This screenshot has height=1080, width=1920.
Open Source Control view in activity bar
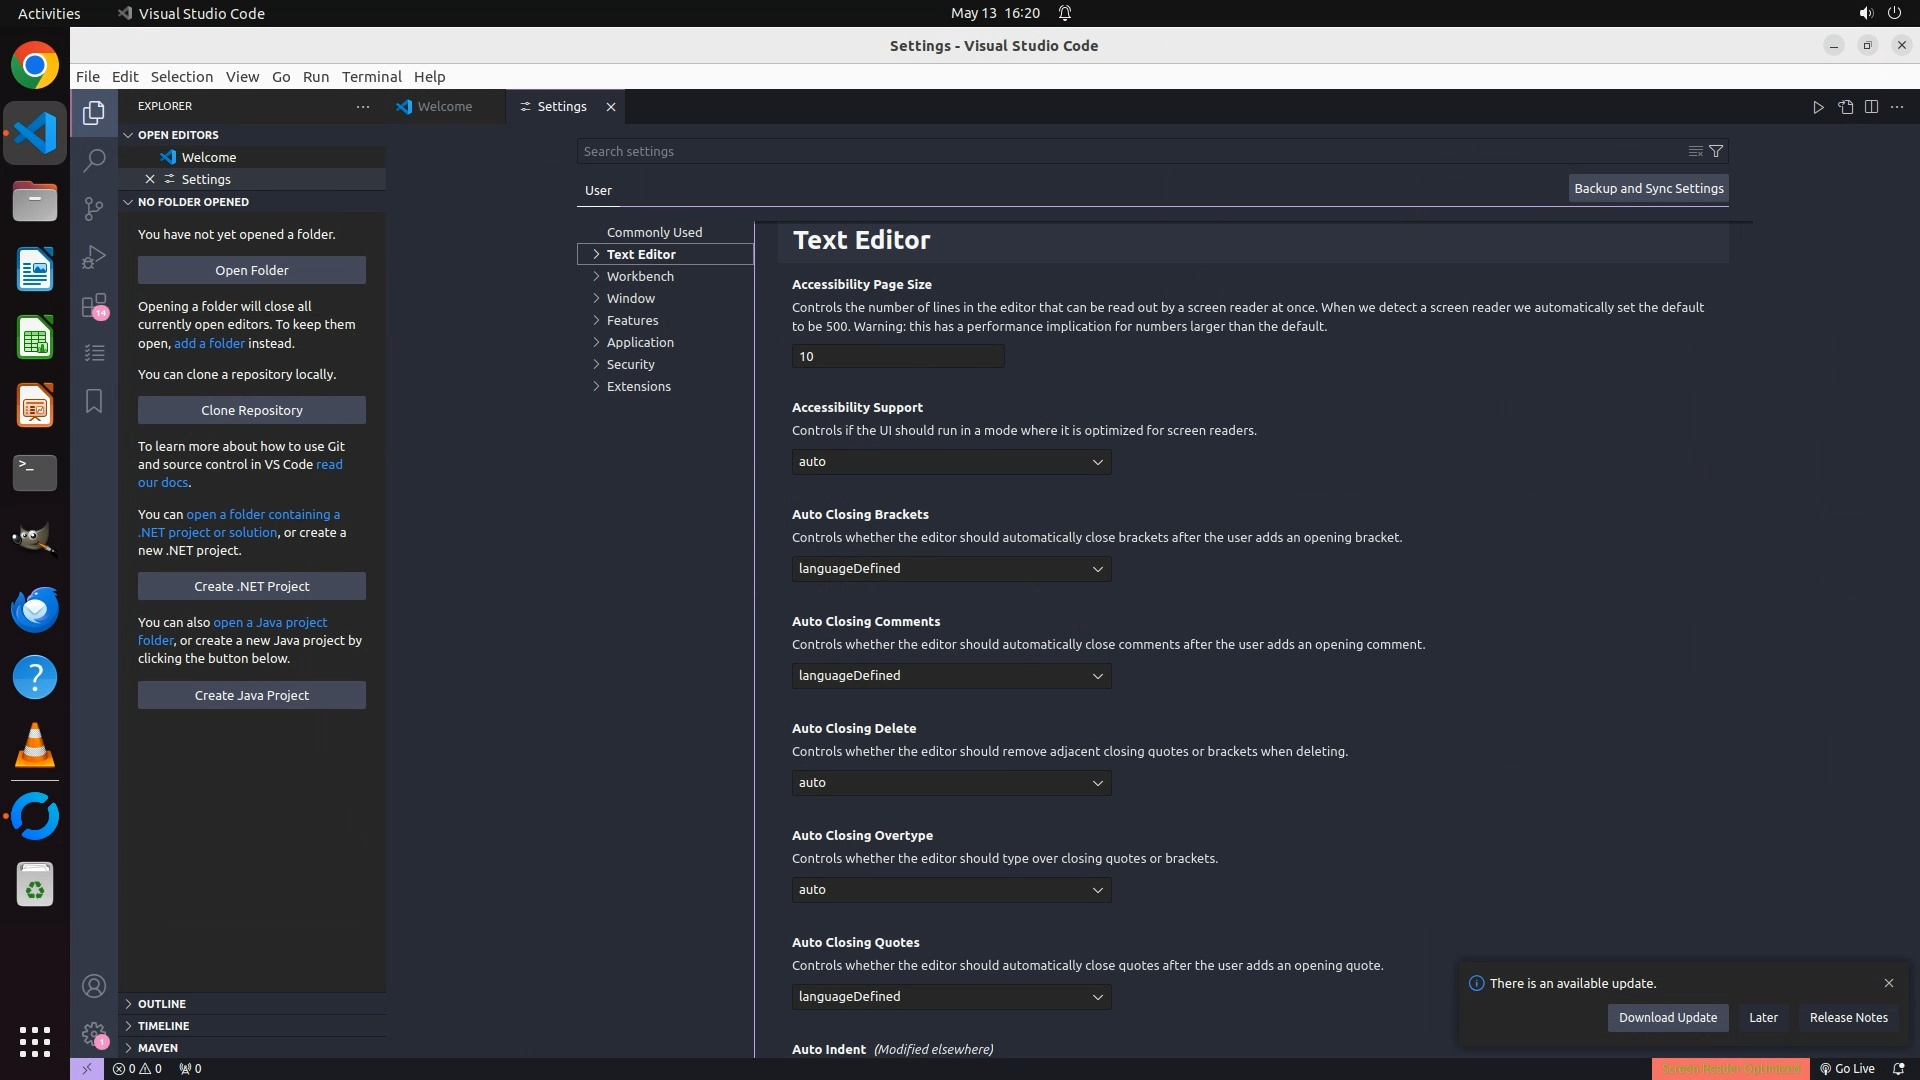tap(94, 208)
